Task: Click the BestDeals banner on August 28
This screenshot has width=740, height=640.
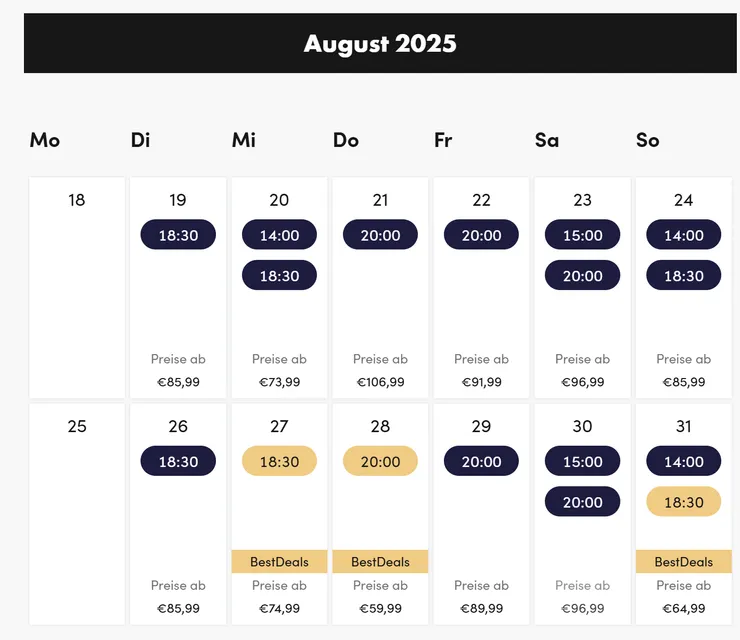Action: click(x=380, y=562)
